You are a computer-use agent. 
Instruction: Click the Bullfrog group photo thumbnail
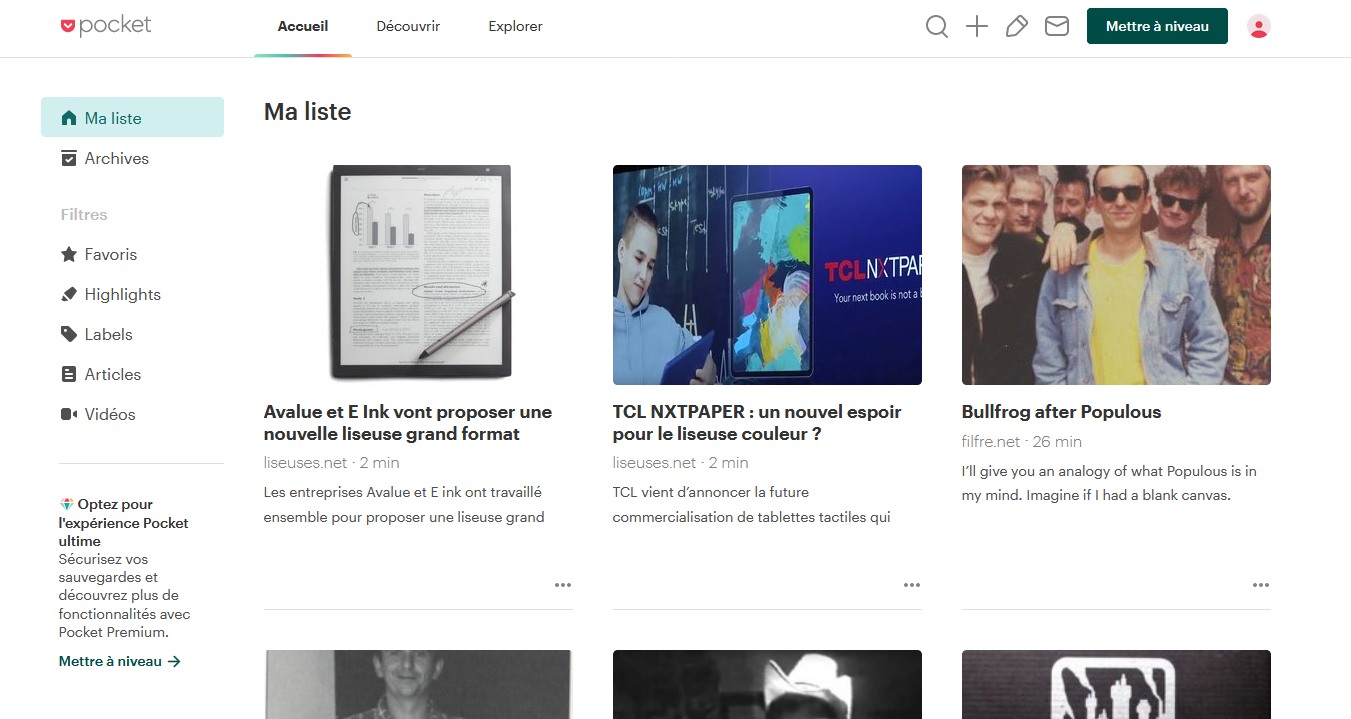coord(1116,275)
